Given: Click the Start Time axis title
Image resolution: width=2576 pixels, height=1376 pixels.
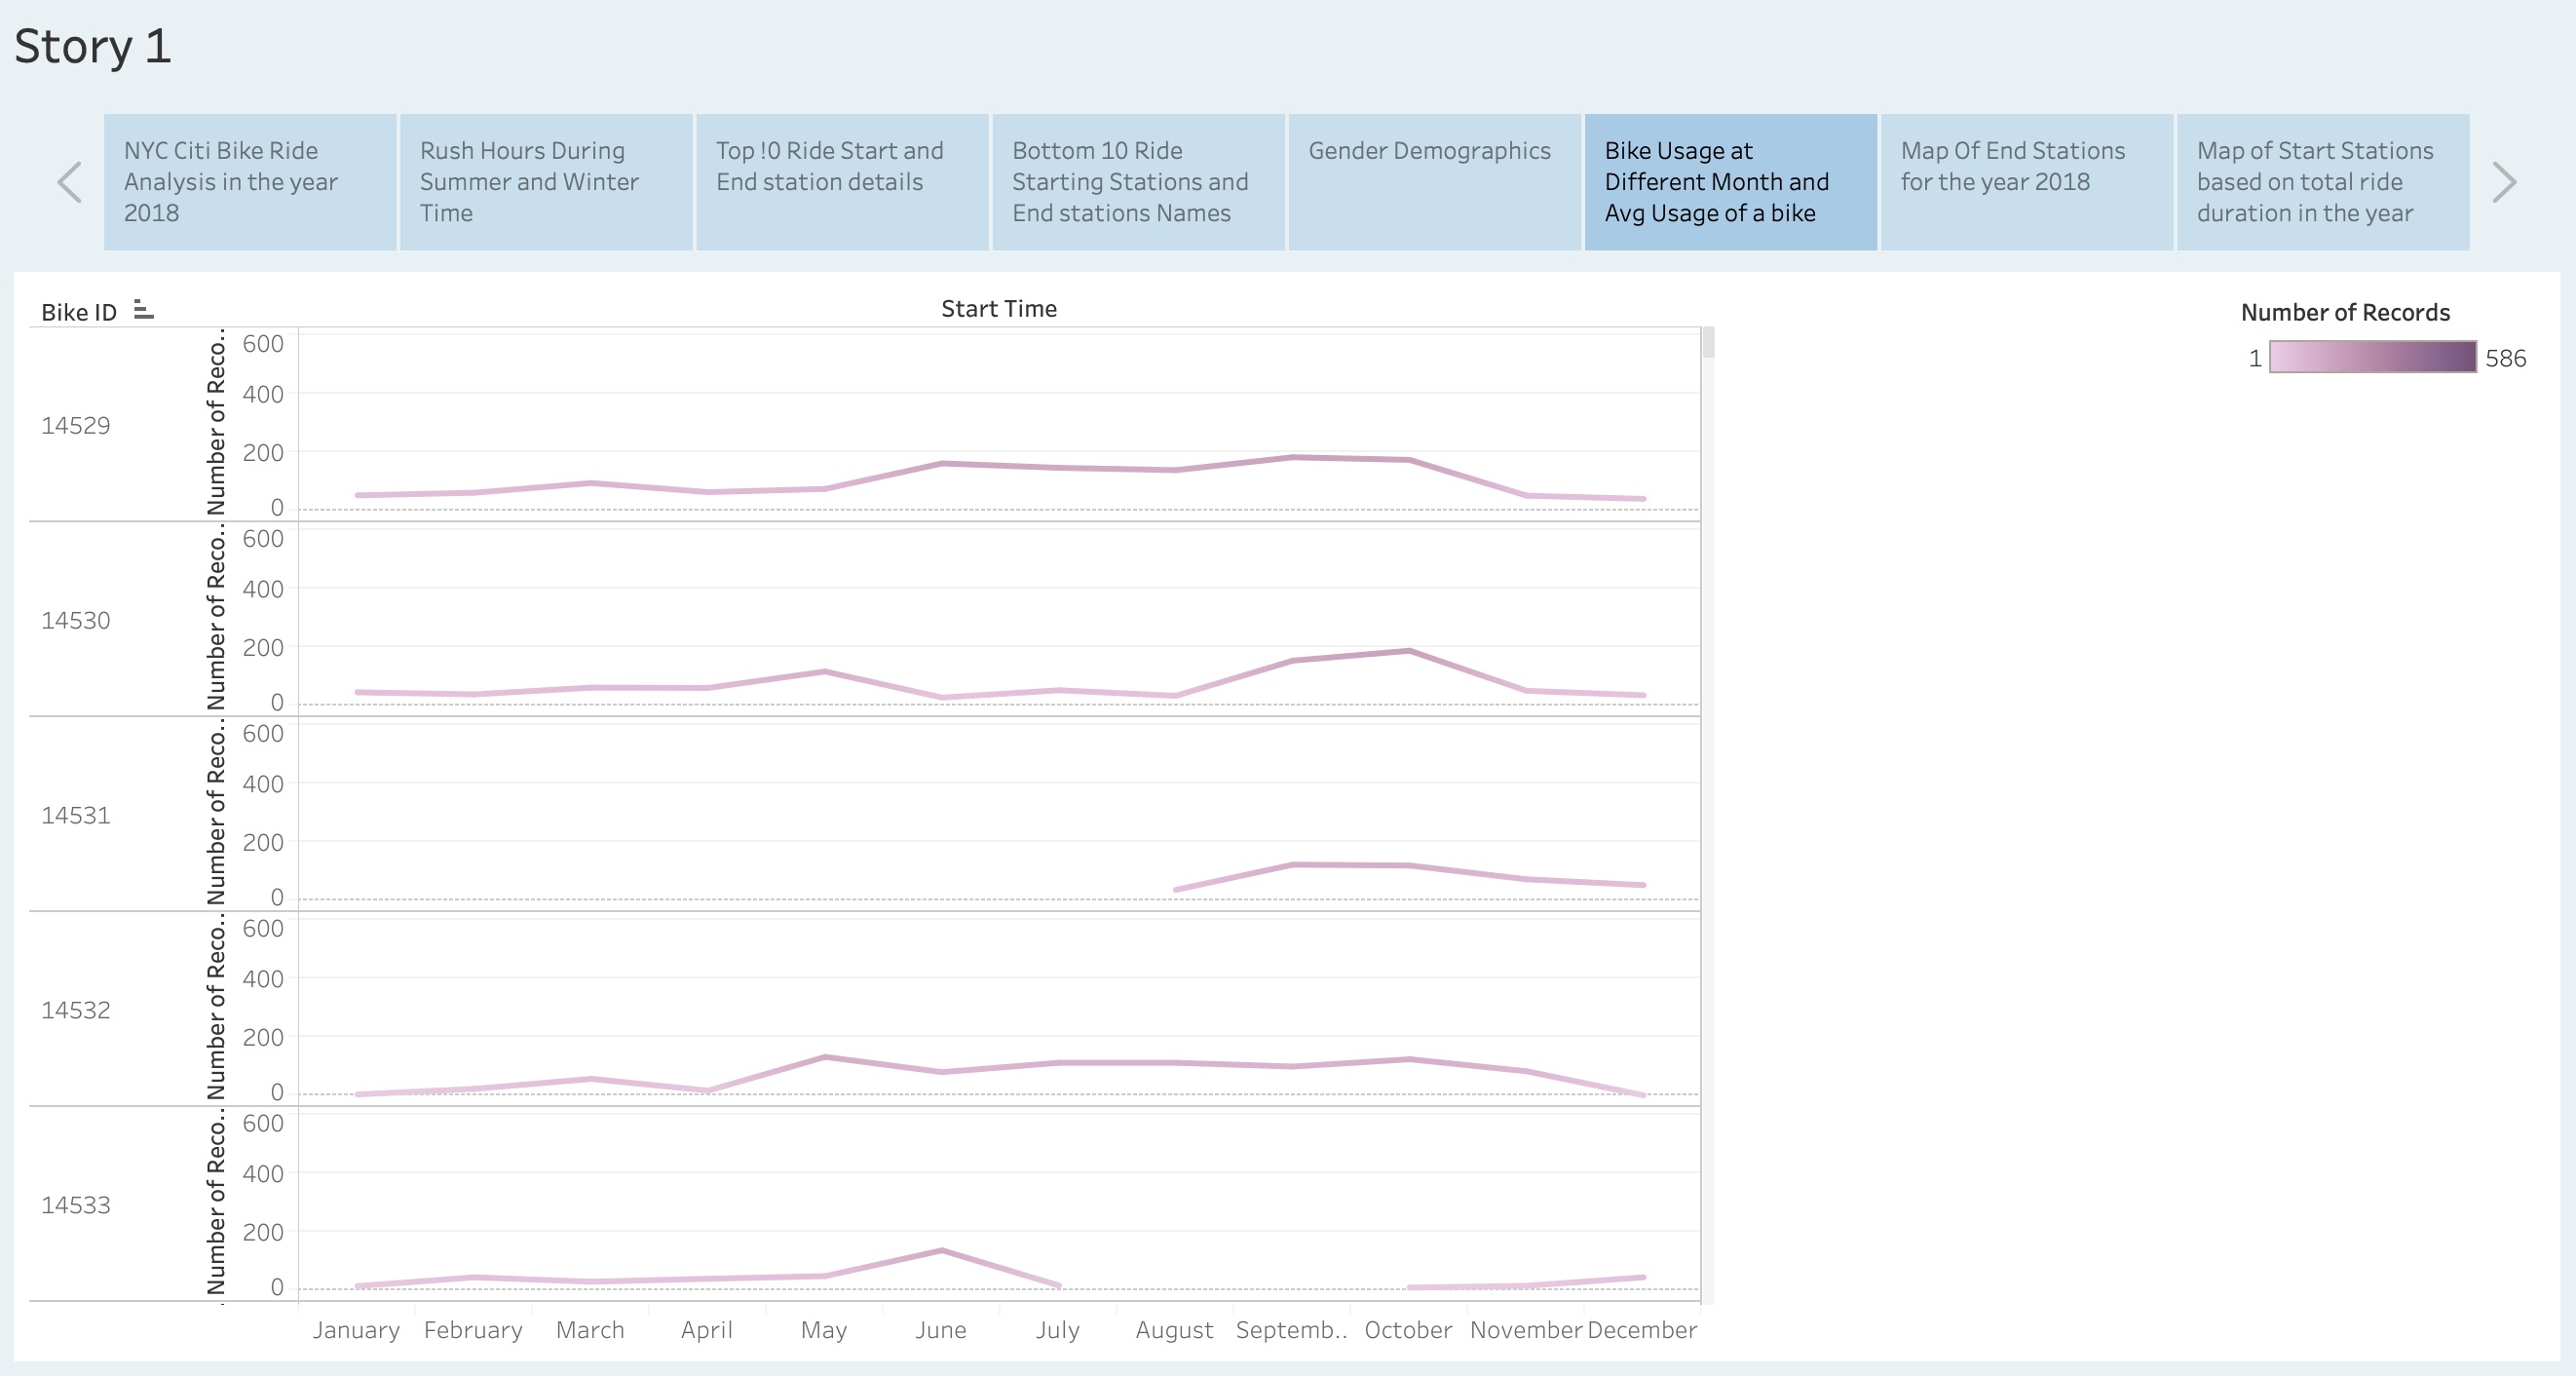Looking at the screenshot, I should coord(999,308).
